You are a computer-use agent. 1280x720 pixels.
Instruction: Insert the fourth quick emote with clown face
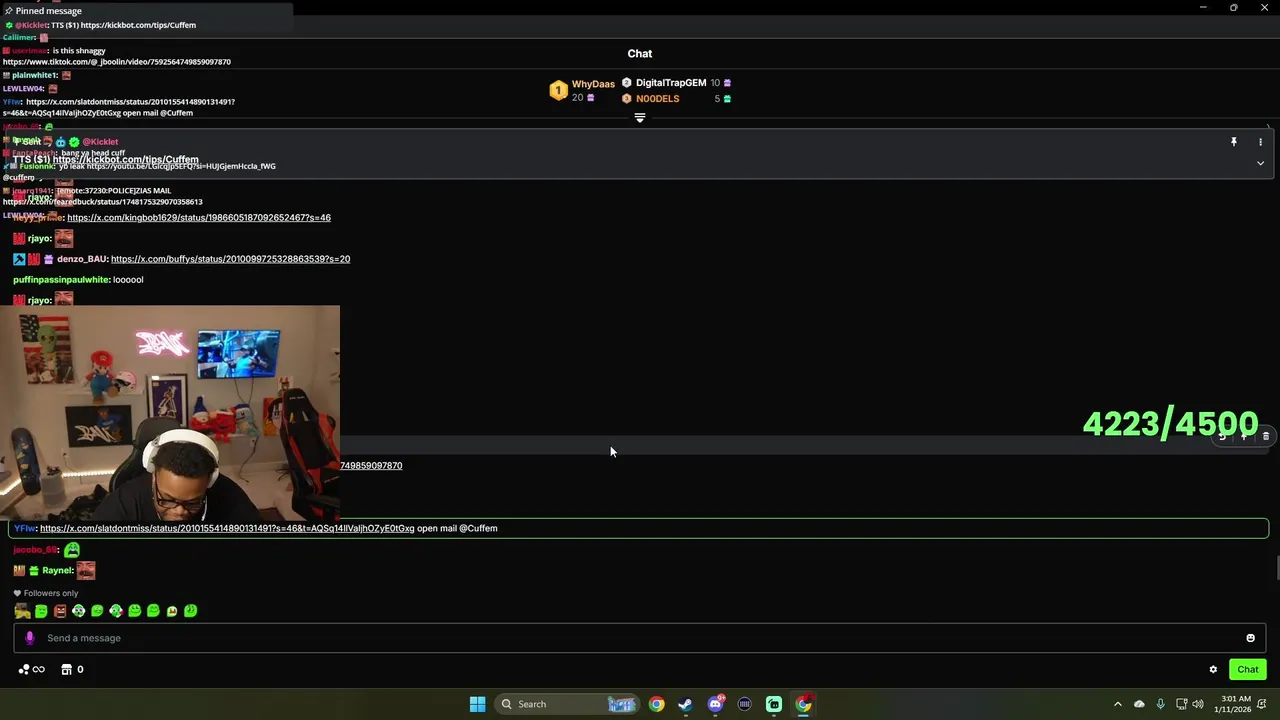[x=78, y=611]
